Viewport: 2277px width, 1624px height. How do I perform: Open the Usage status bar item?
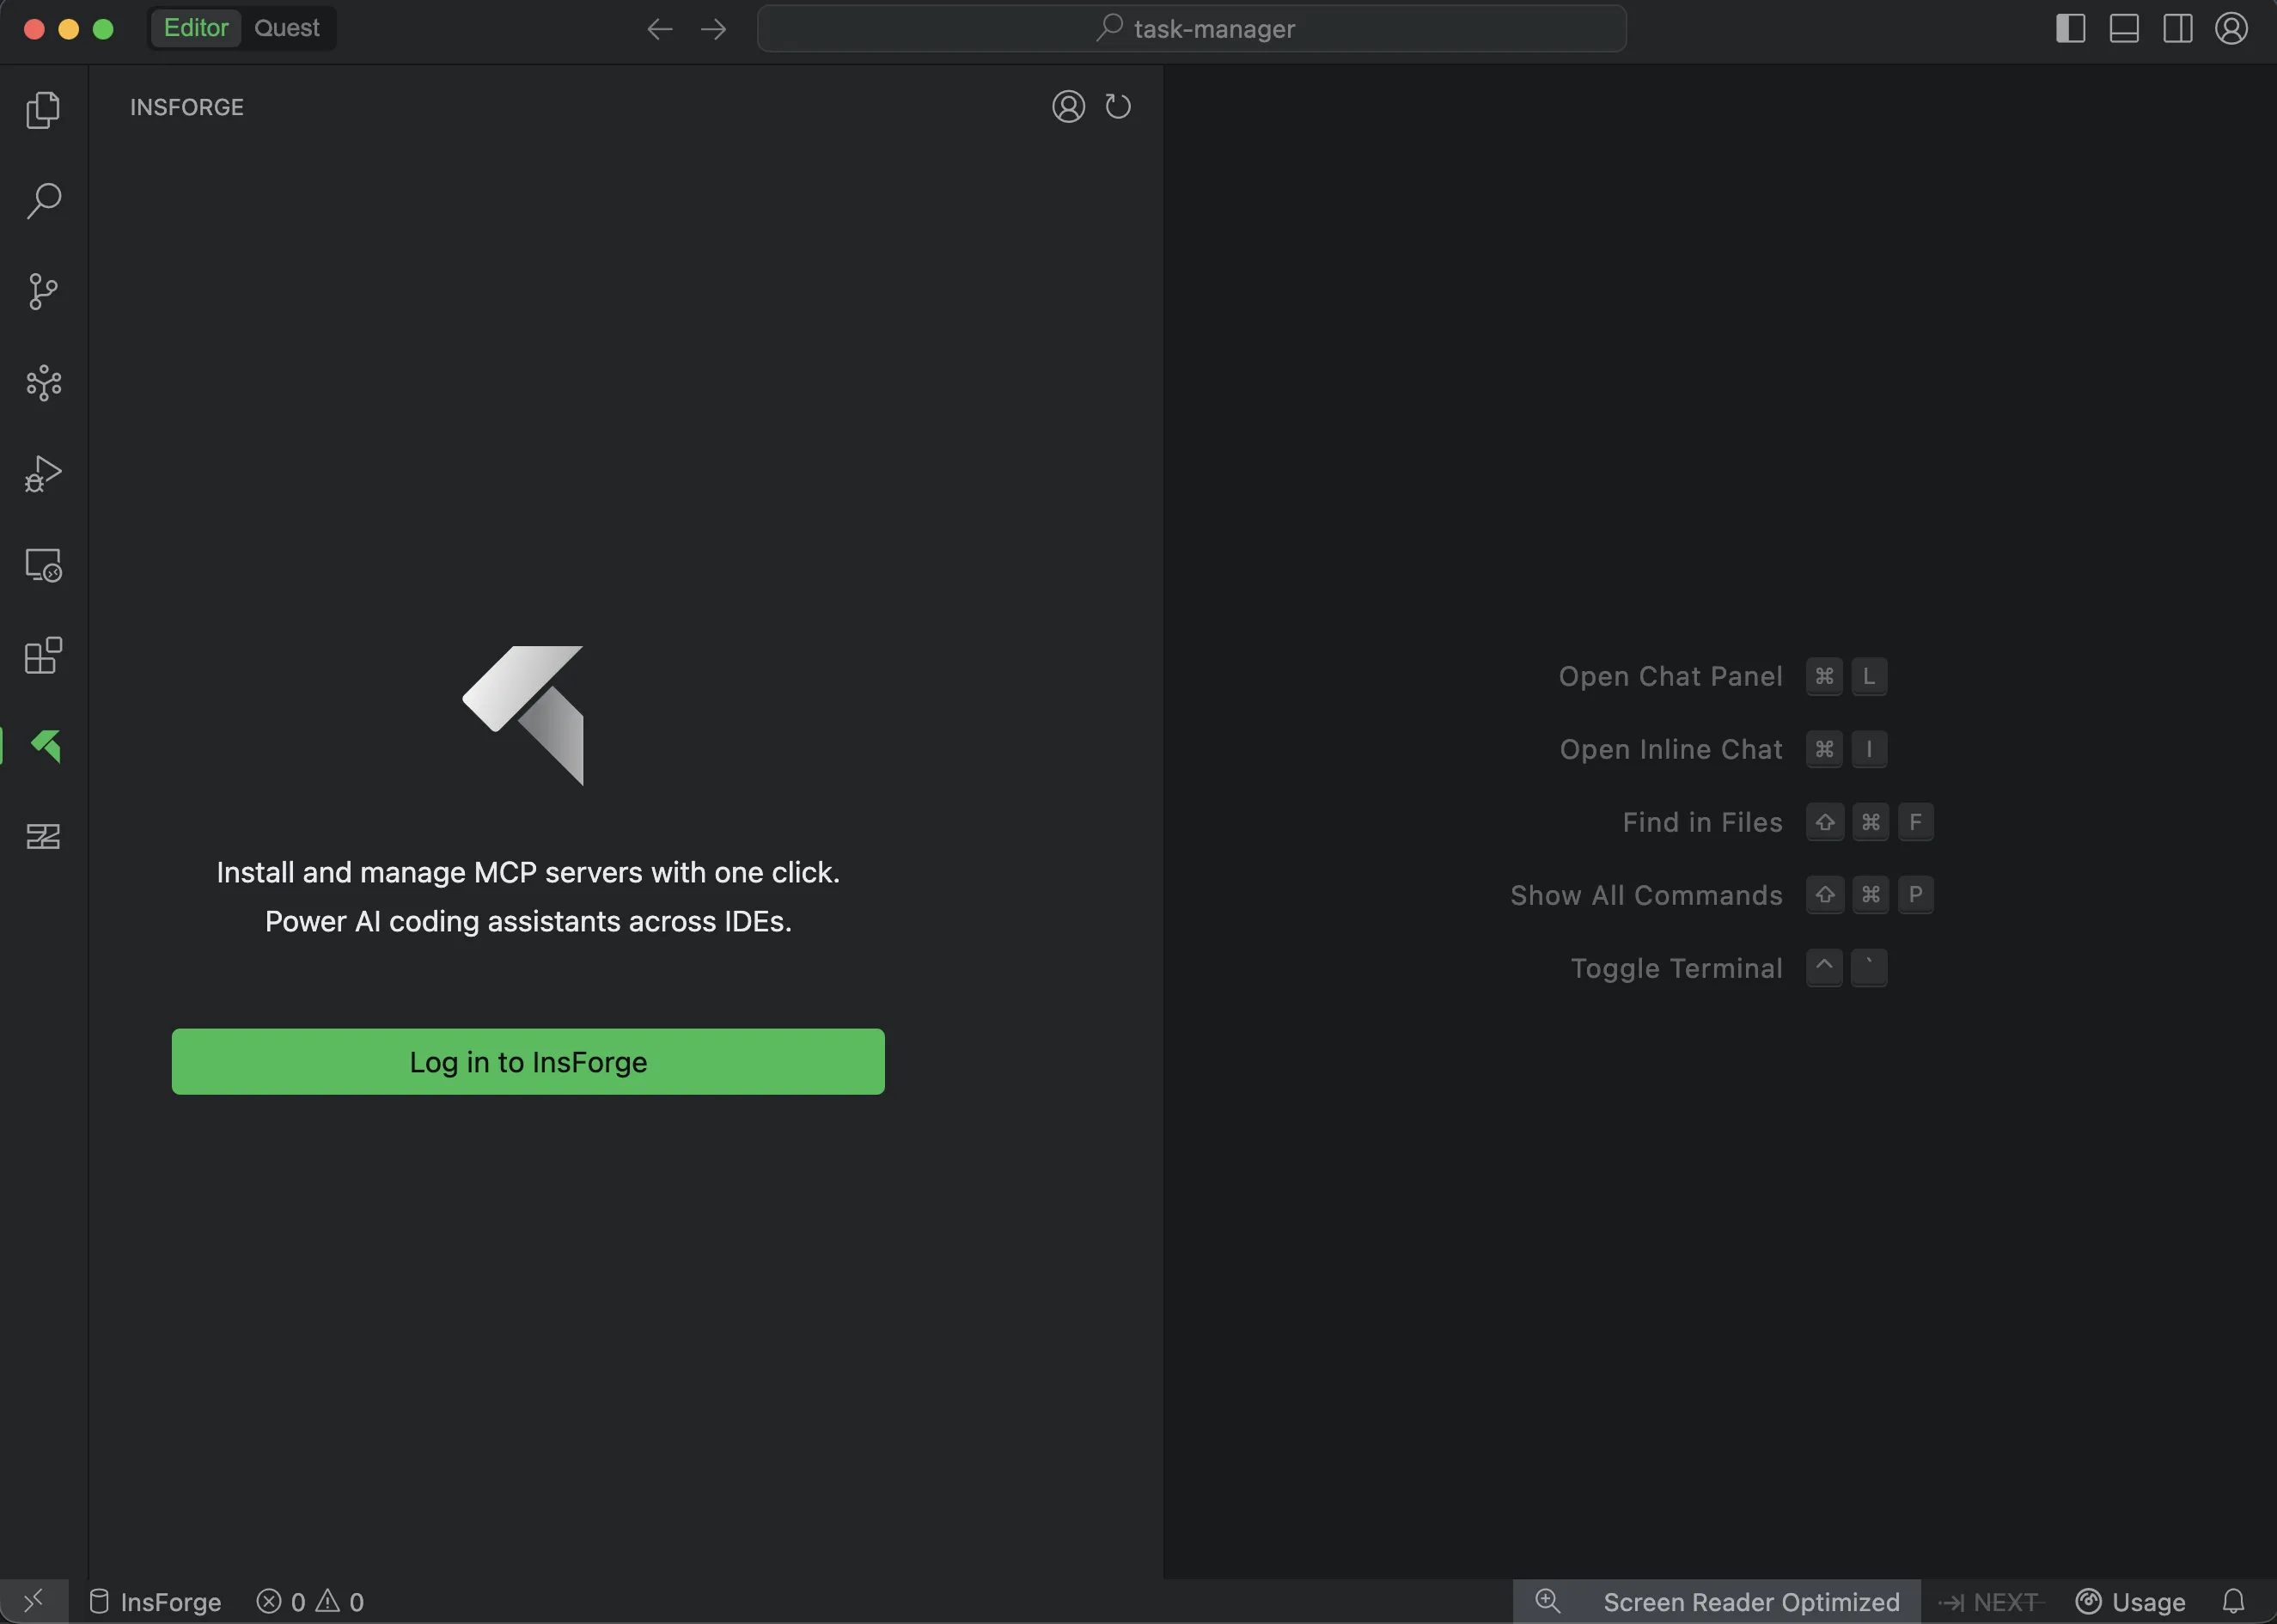coord(2131,1602)
